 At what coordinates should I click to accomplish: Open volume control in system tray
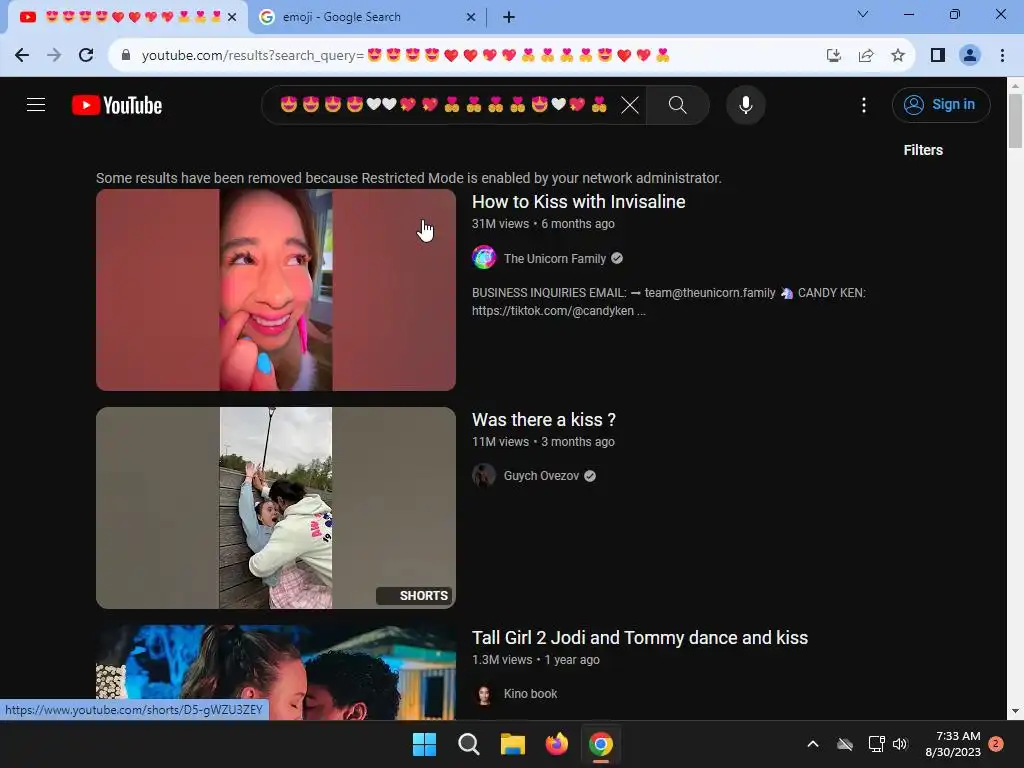click(x=900, y=744)
